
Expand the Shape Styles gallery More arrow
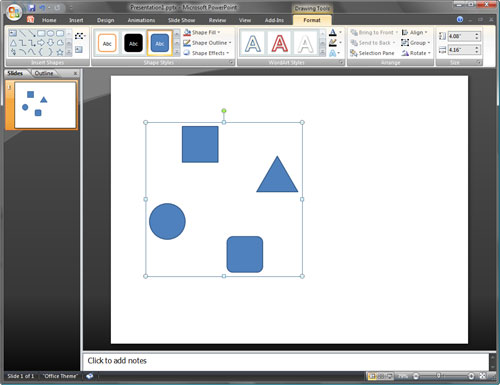click(177, 52)
